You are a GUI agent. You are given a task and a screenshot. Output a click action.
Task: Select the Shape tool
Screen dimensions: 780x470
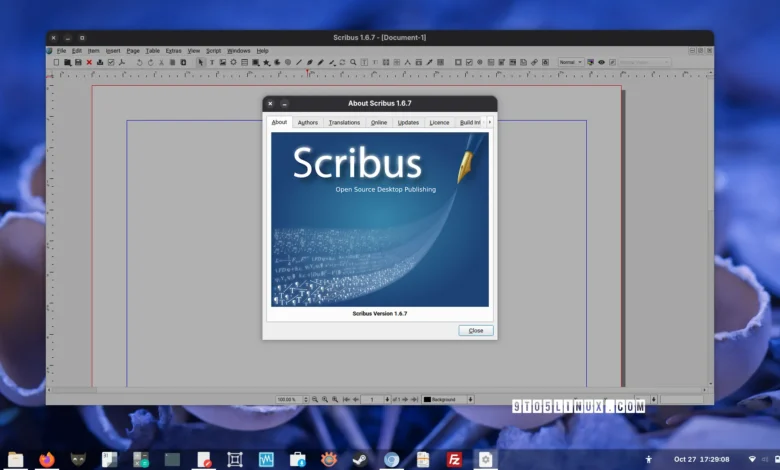[x=256, y=62]
